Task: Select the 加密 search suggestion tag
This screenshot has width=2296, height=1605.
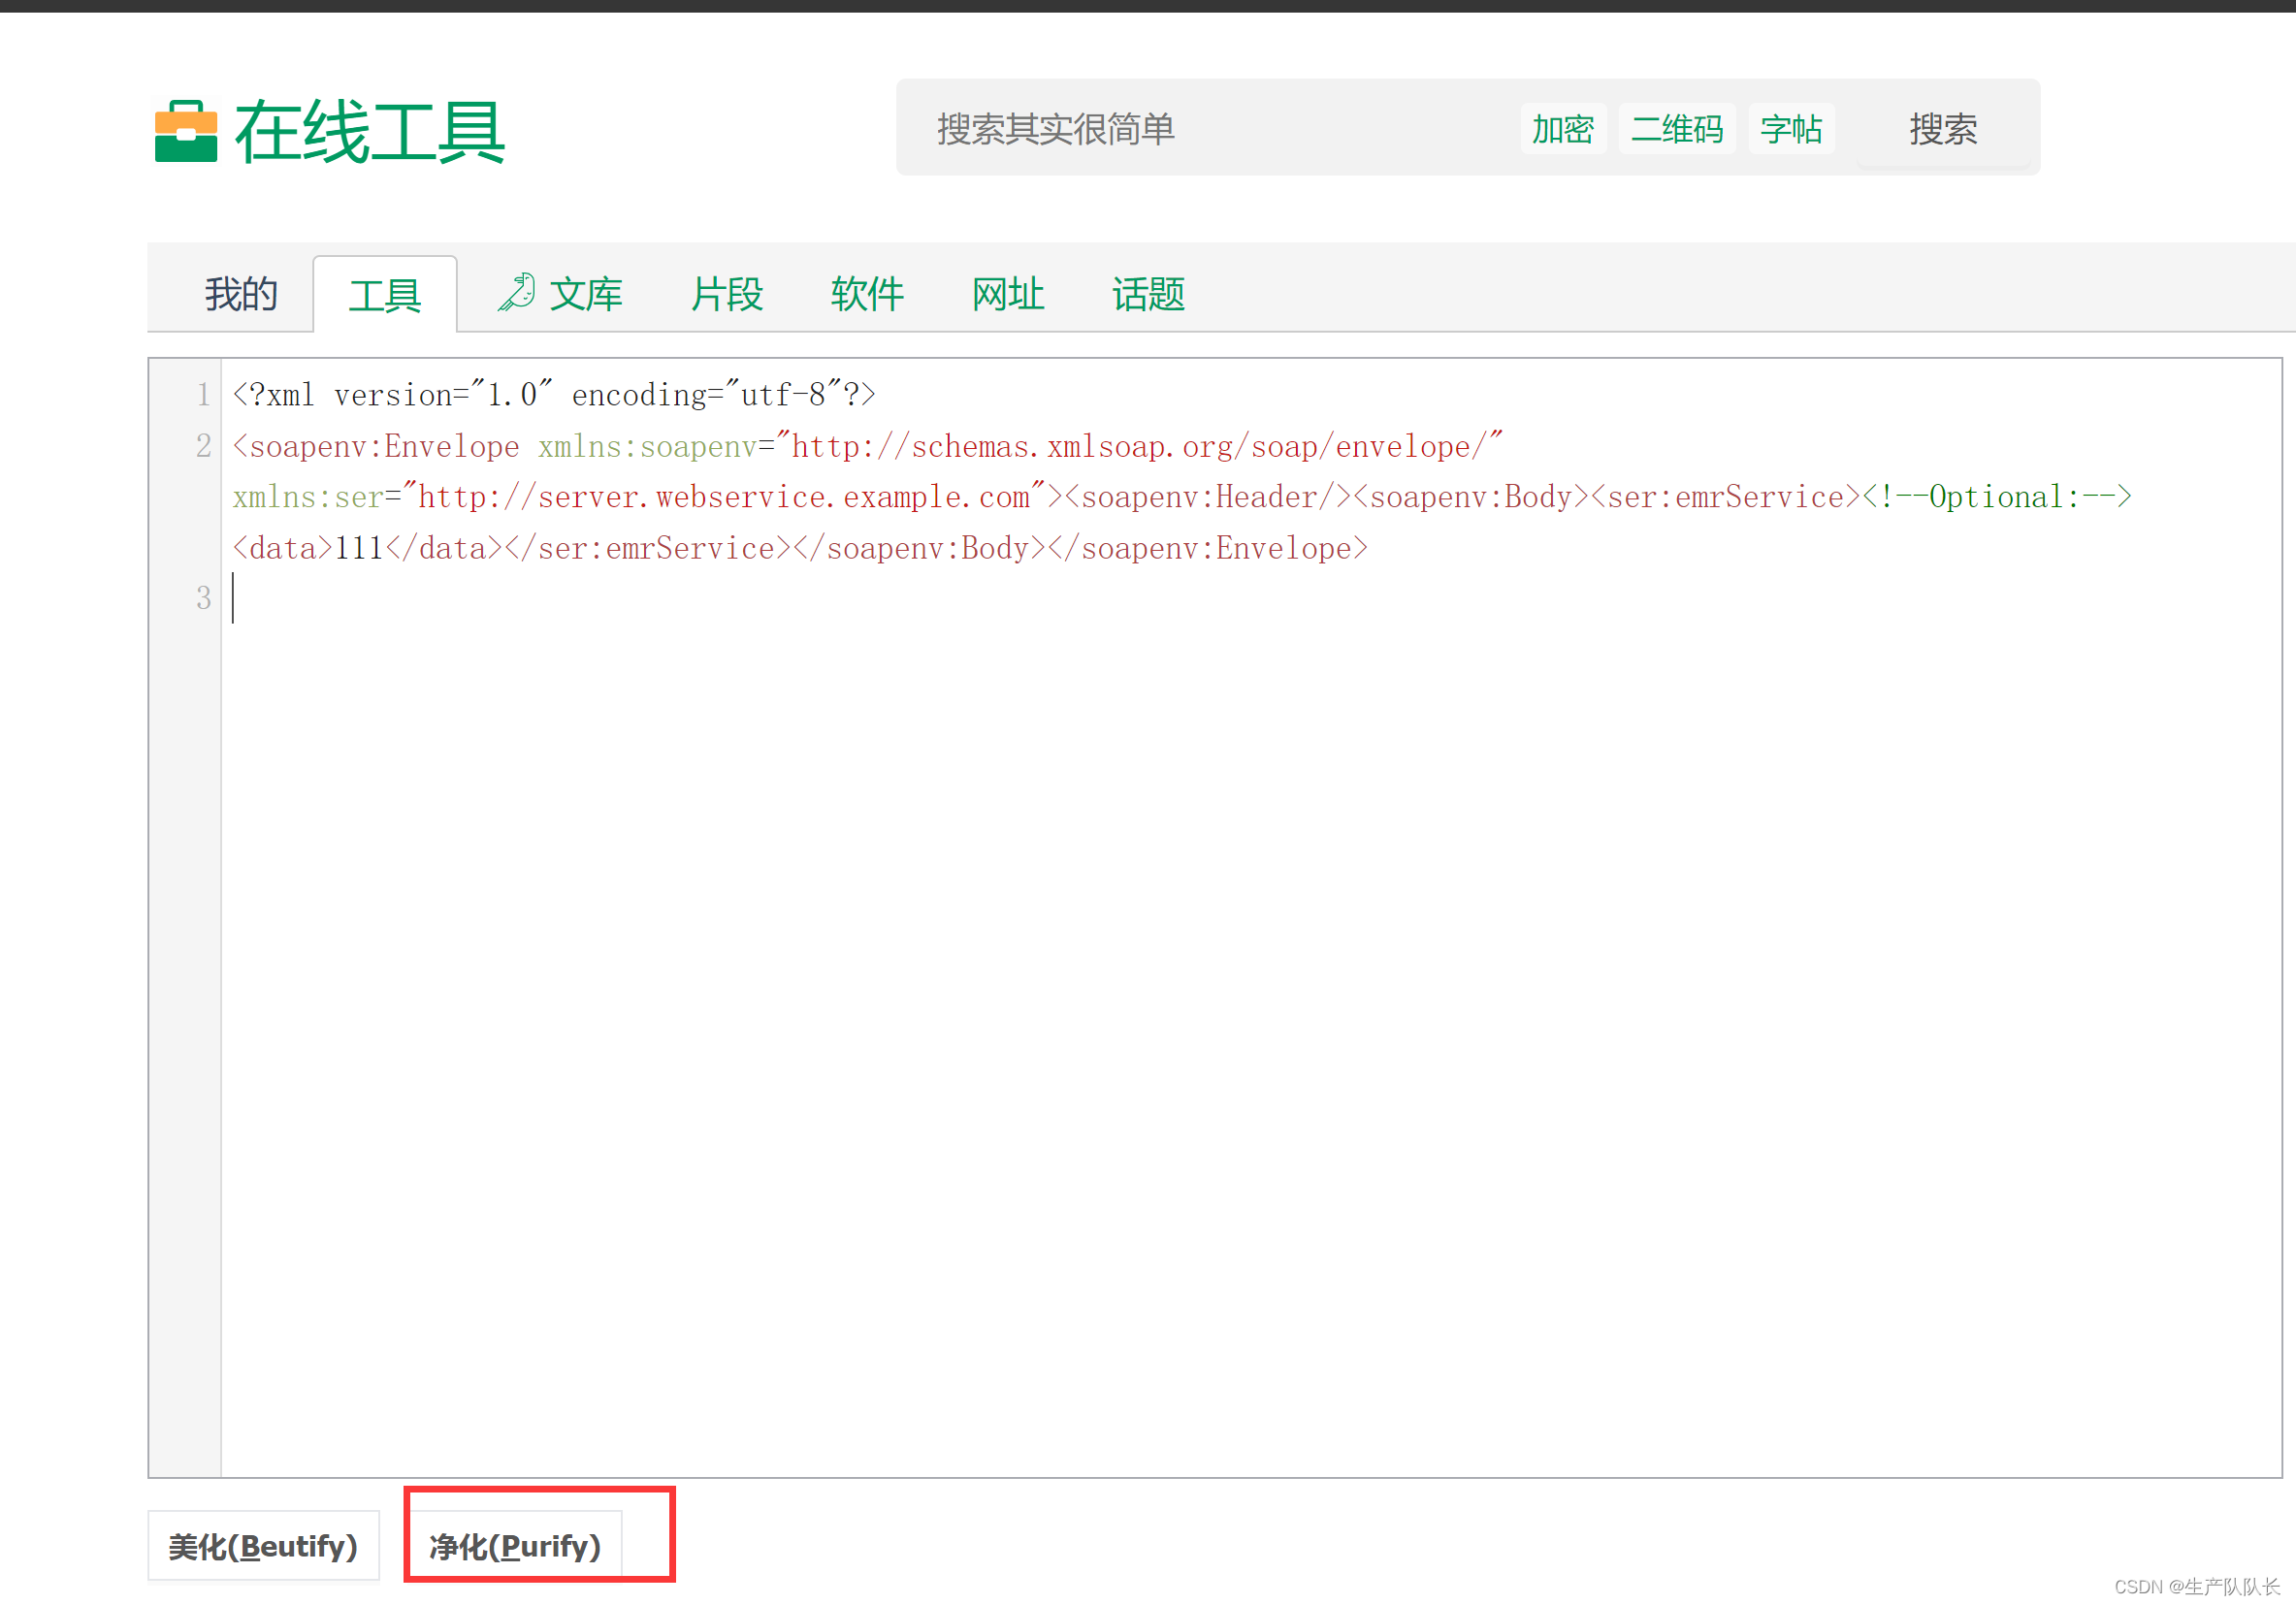Action: (1562, 129)
